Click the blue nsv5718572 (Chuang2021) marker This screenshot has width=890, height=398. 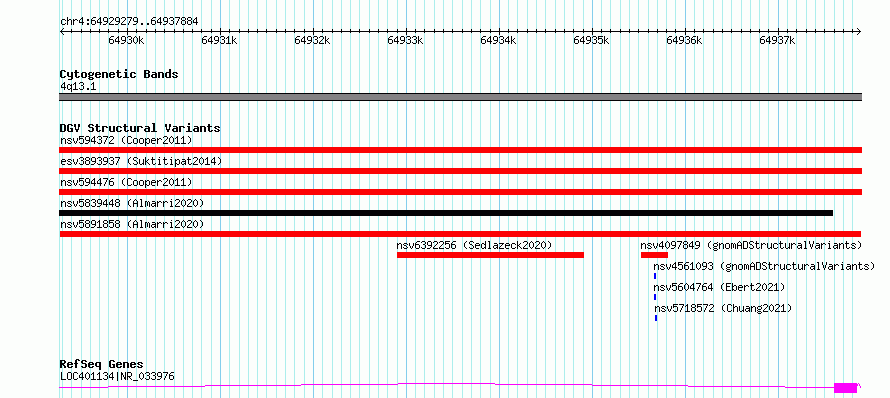click(656, 318)
